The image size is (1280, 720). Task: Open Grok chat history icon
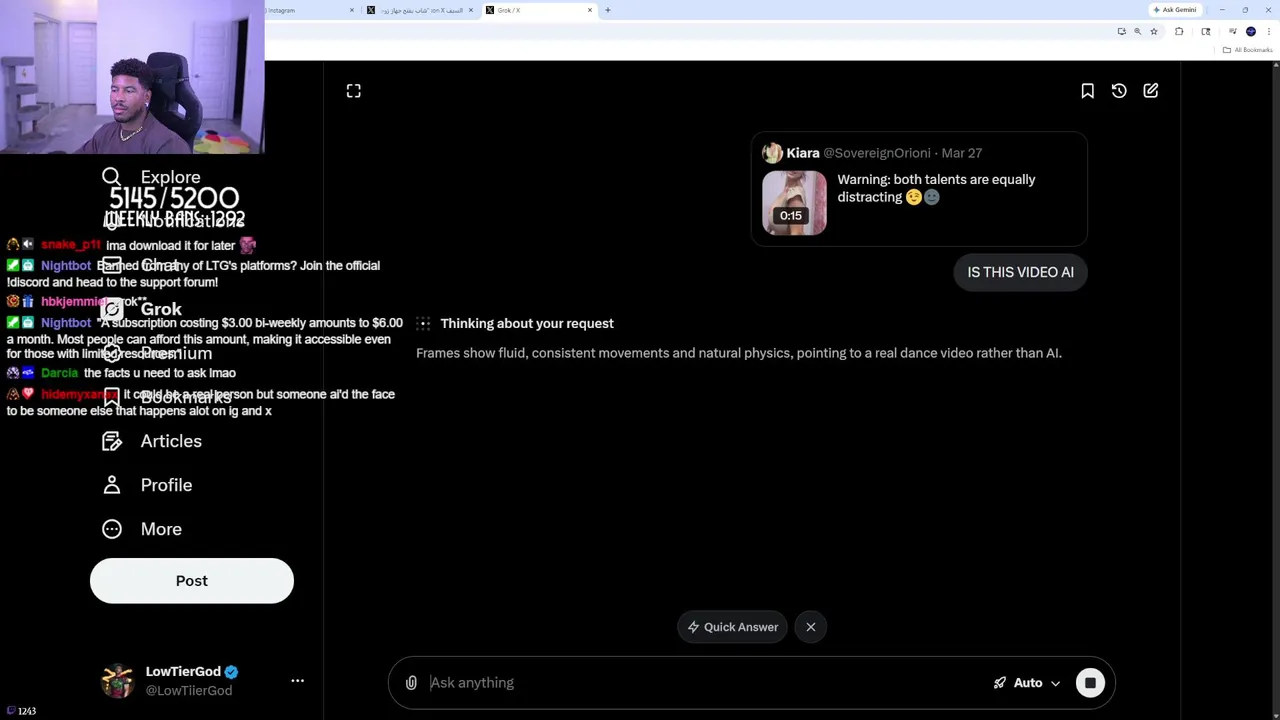pyautogui.click(x=1119, y=91)
